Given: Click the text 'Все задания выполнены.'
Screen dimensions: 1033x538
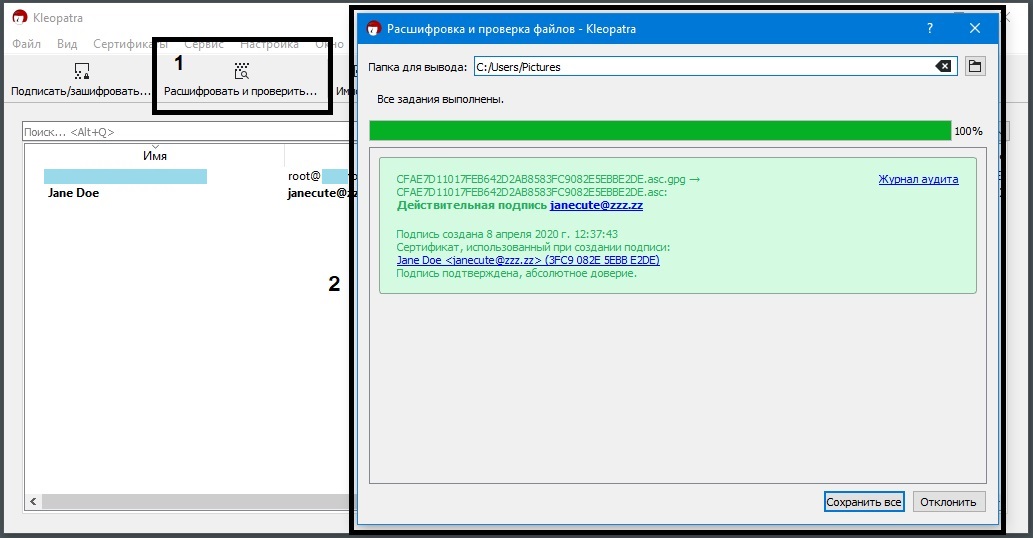Looking at the screenshot, I should click(x=440, y=99).
